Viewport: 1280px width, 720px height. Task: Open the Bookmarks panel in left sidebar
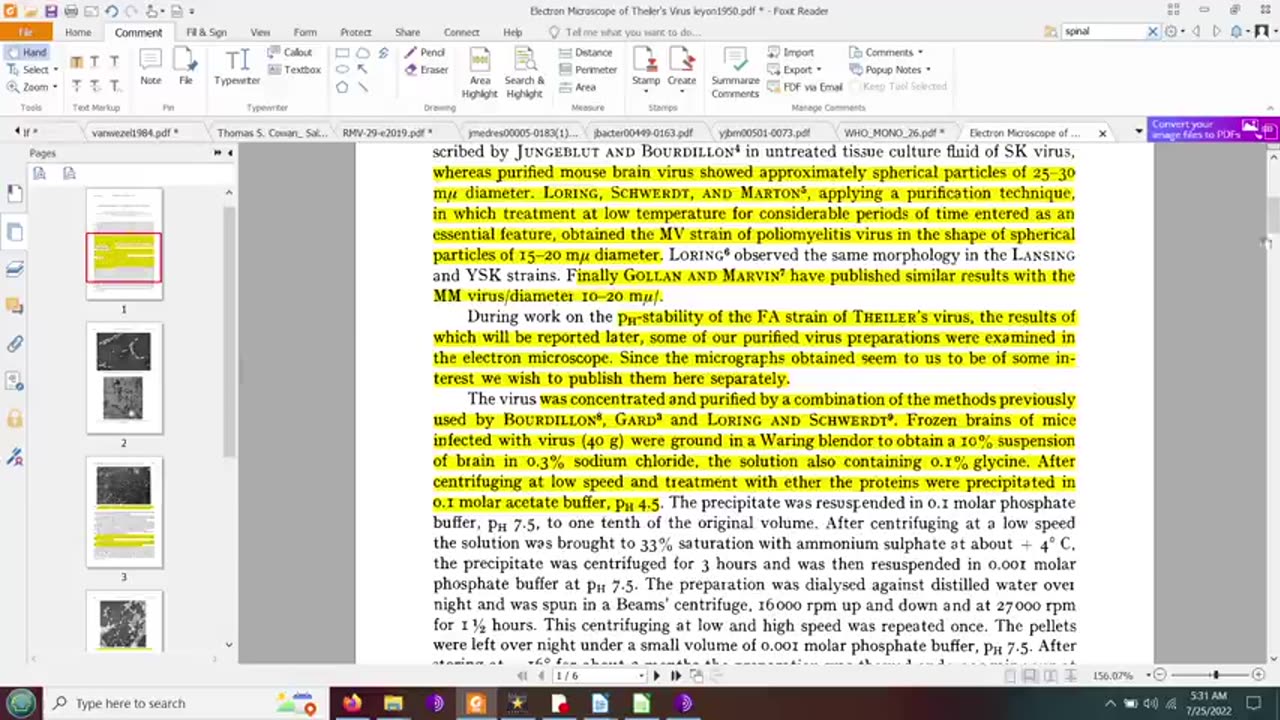[15, 192]
